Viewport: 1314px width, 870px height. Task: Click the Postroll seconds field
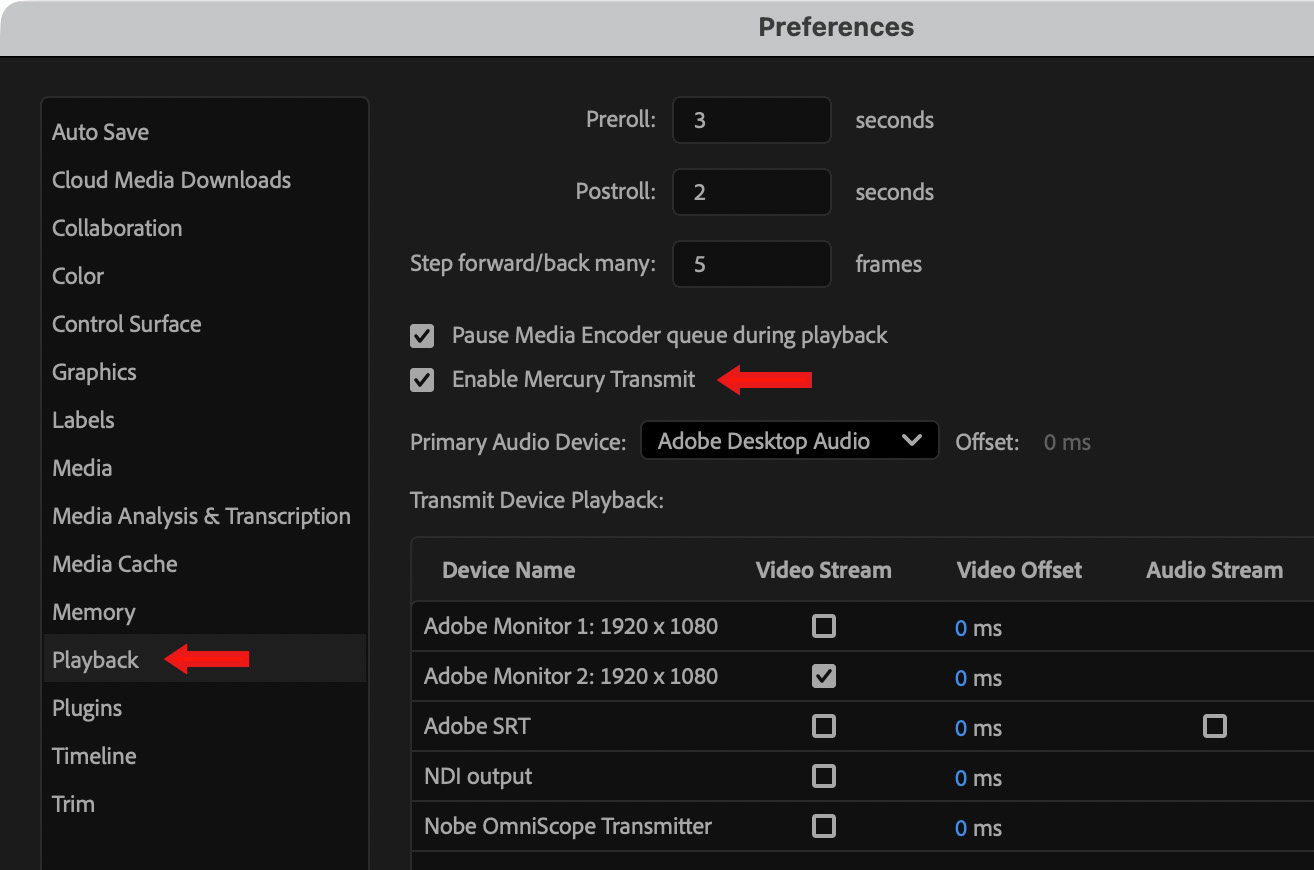tap(751, 192)
